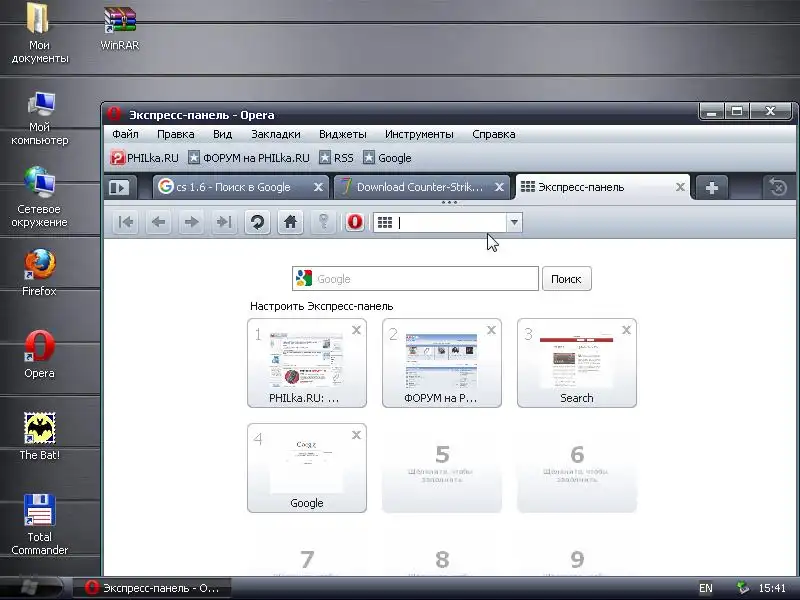The width and height of the screenshot is (800, 600).
Task: Click the EN language indicator in tray
Action: pos(706,588)
